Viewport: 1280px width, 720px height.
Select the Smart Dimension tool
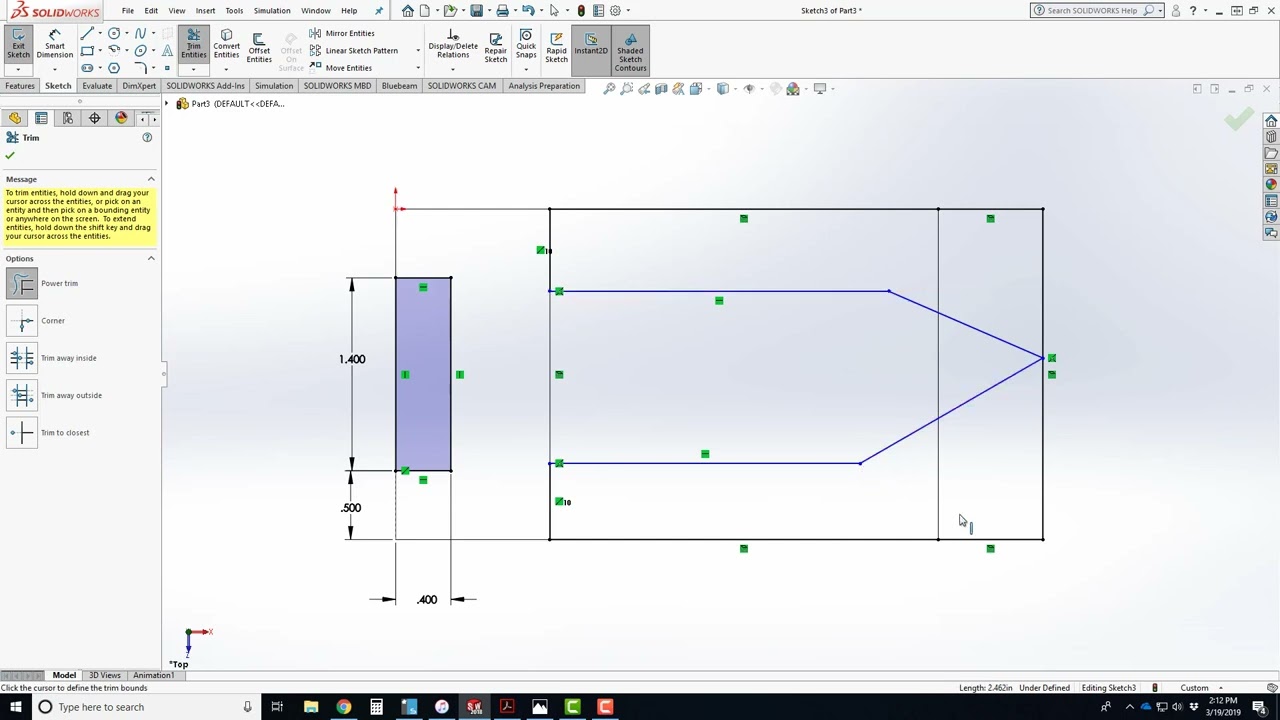(x=55, y=45)
